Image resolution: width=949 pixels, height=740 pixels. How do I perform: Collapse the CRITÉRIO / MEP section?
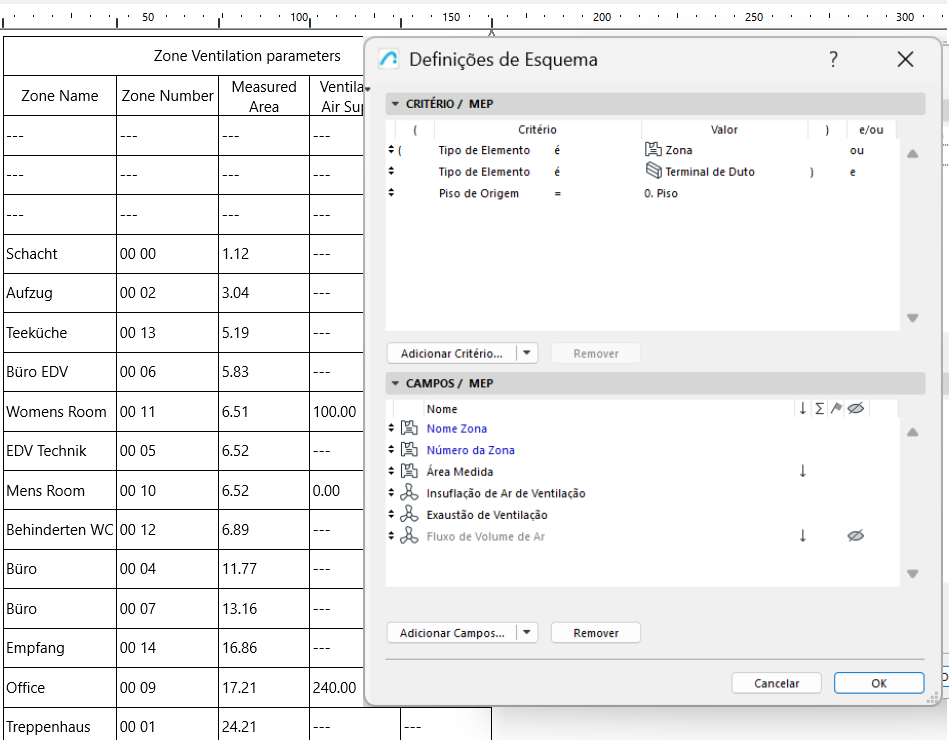coord(395,104)
